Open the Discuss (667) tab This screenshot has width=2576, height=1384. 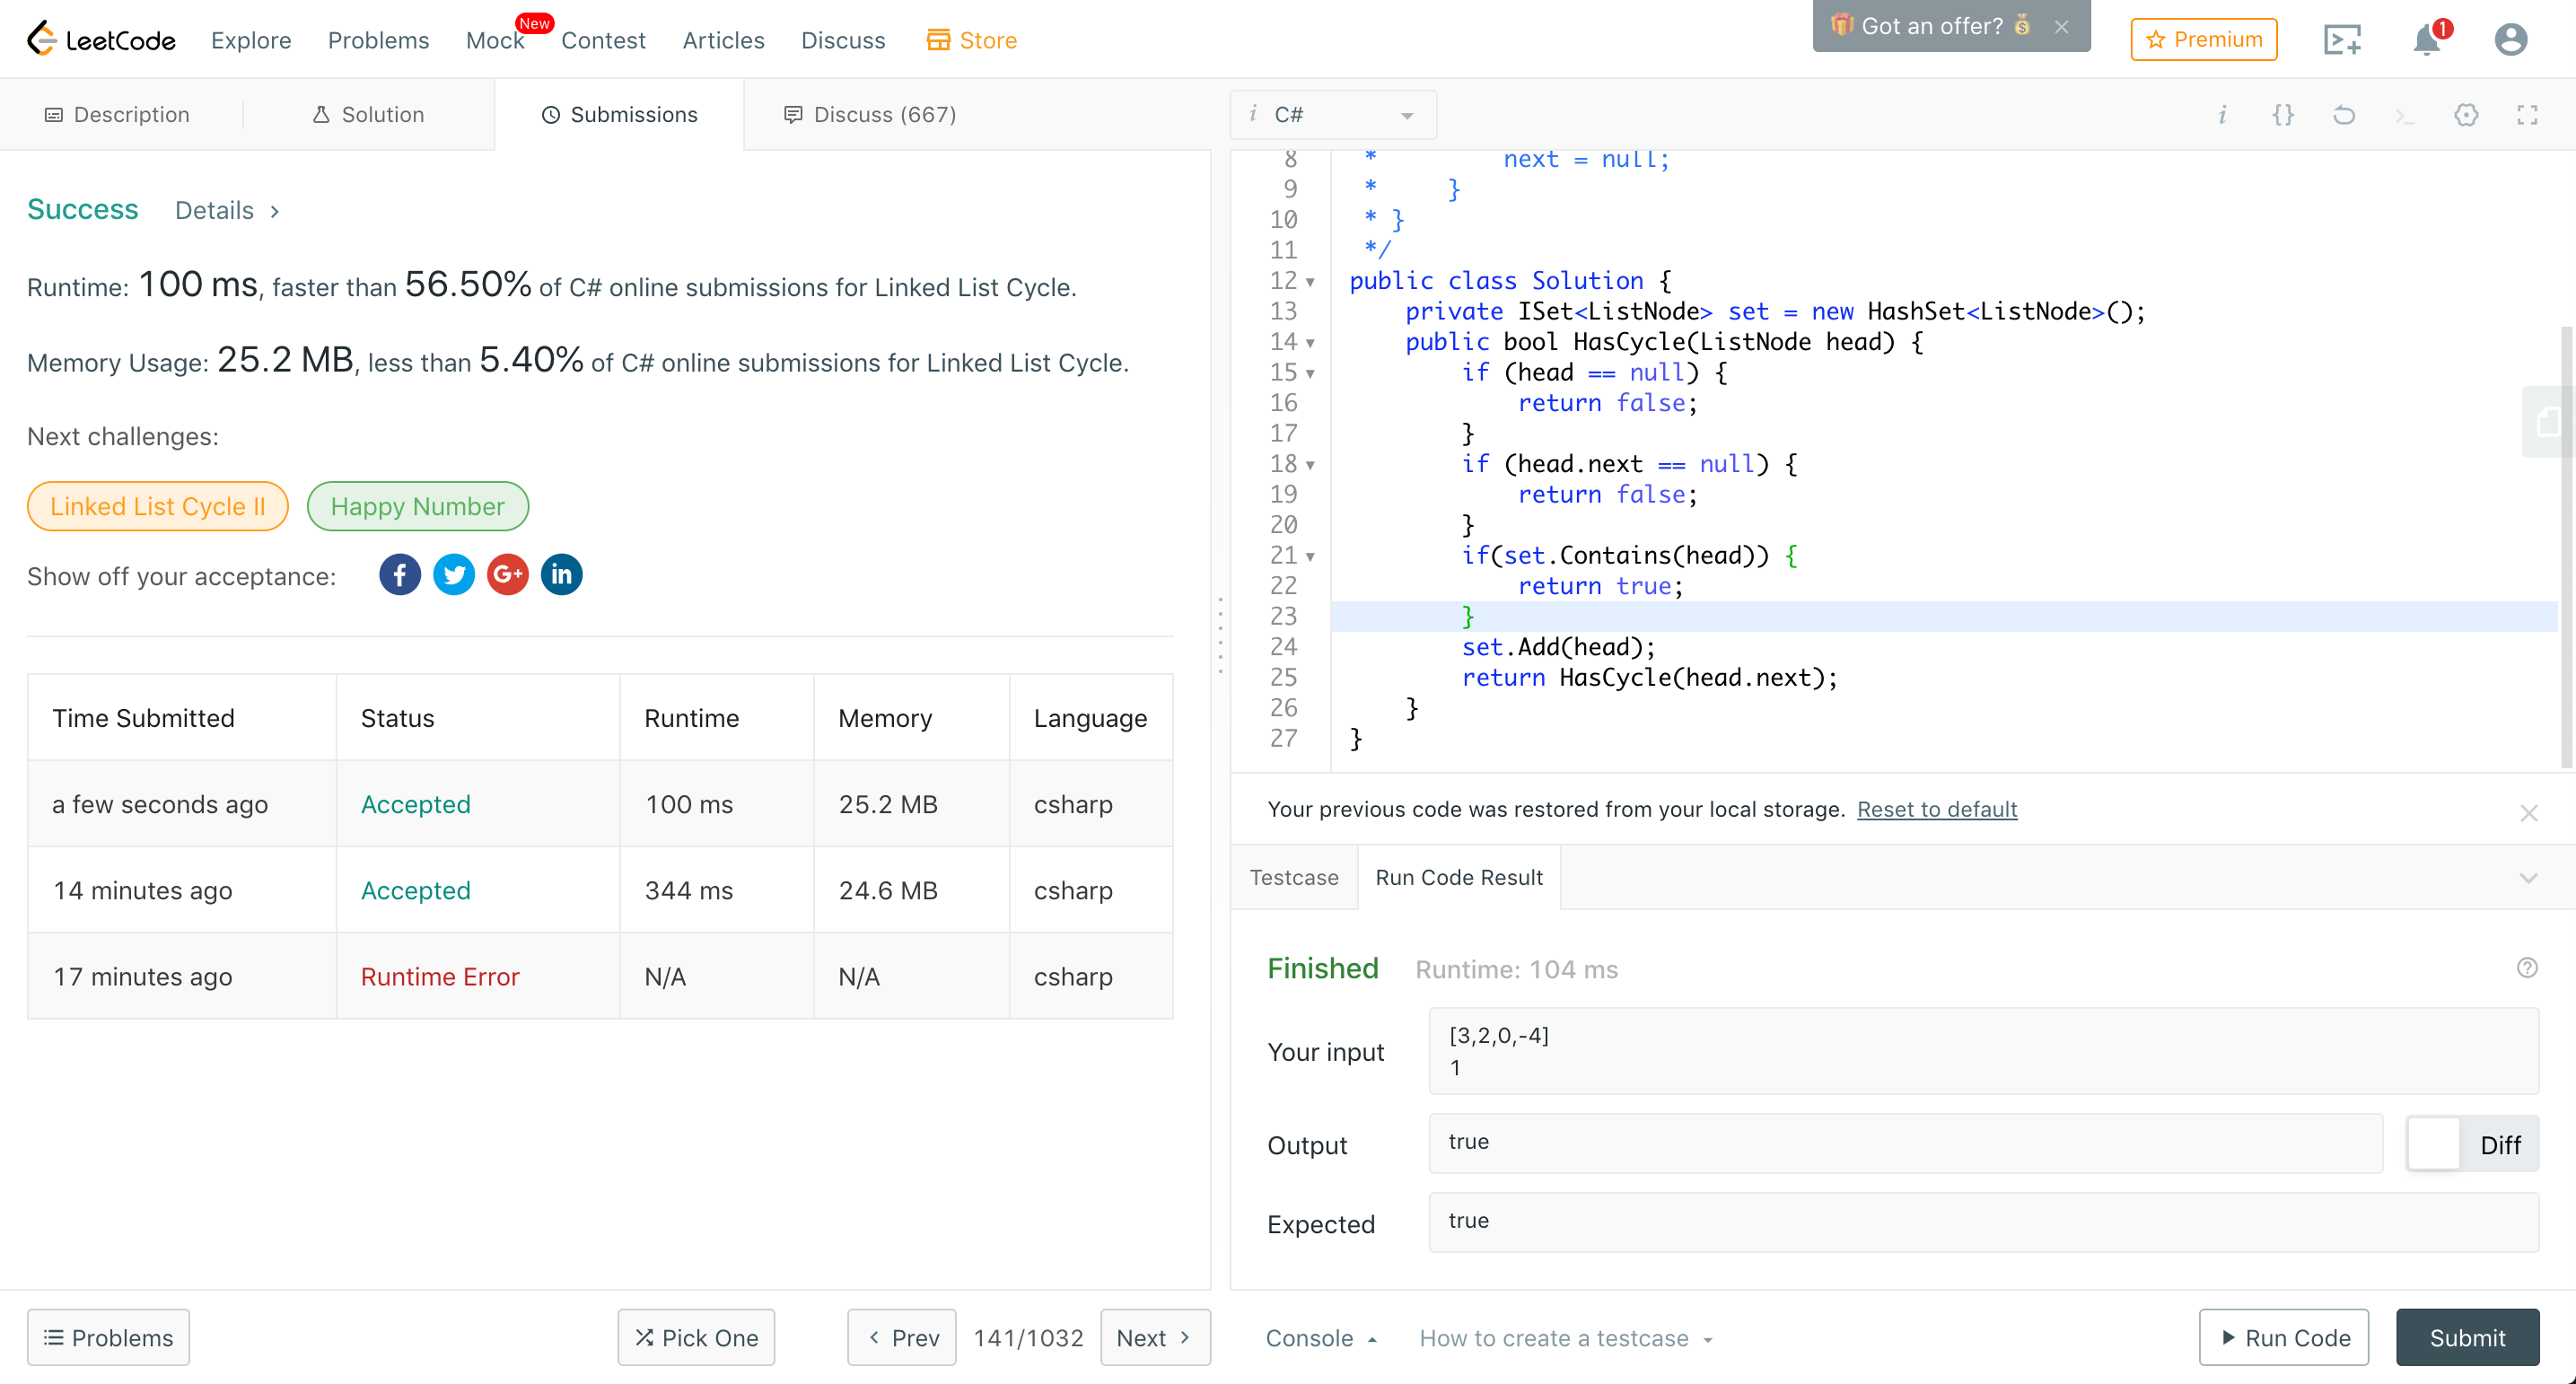point(869,115)
